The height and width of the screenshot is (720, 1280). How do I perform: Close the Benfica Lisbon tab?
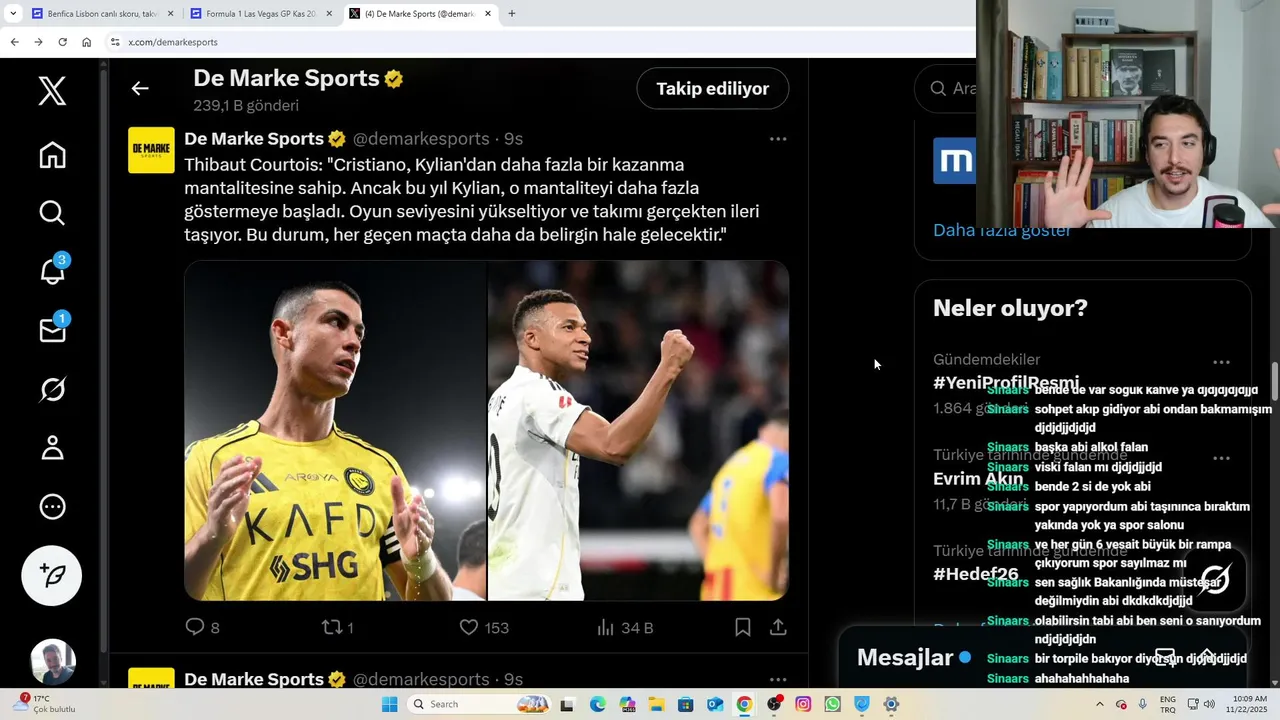(x=170, y=14)
